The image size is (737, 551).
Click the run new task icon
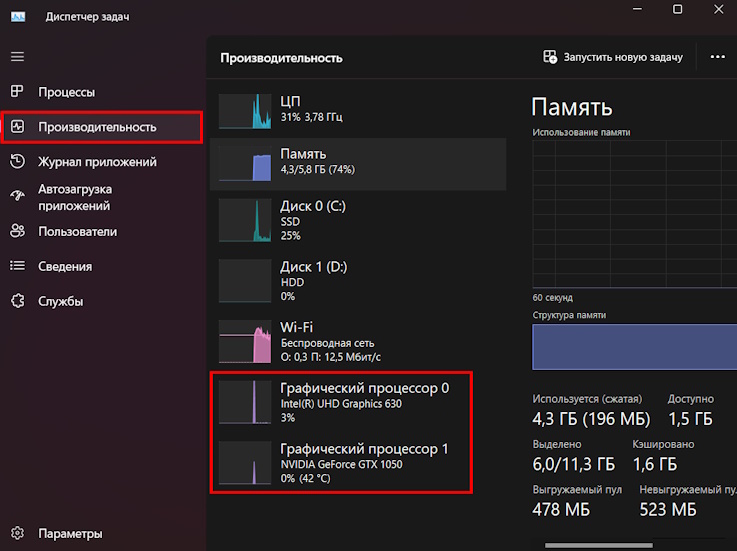[x=550, y=57]
